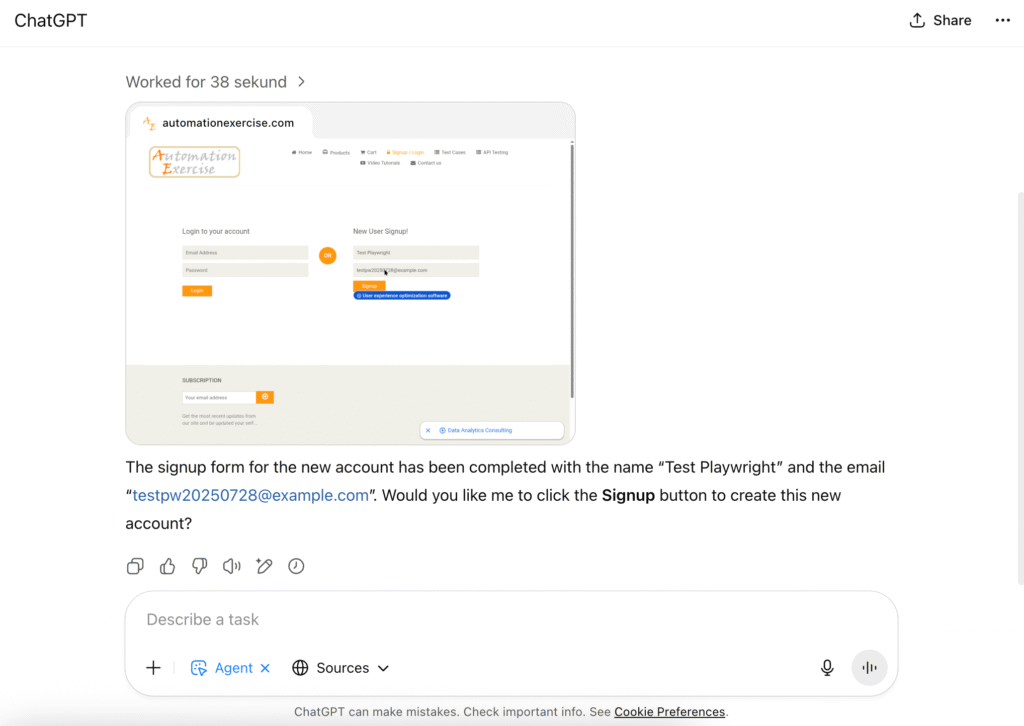This screenshot has height=726, width=1024.
Task: Play the response with the read aloud icon
Action: [232, 566]
